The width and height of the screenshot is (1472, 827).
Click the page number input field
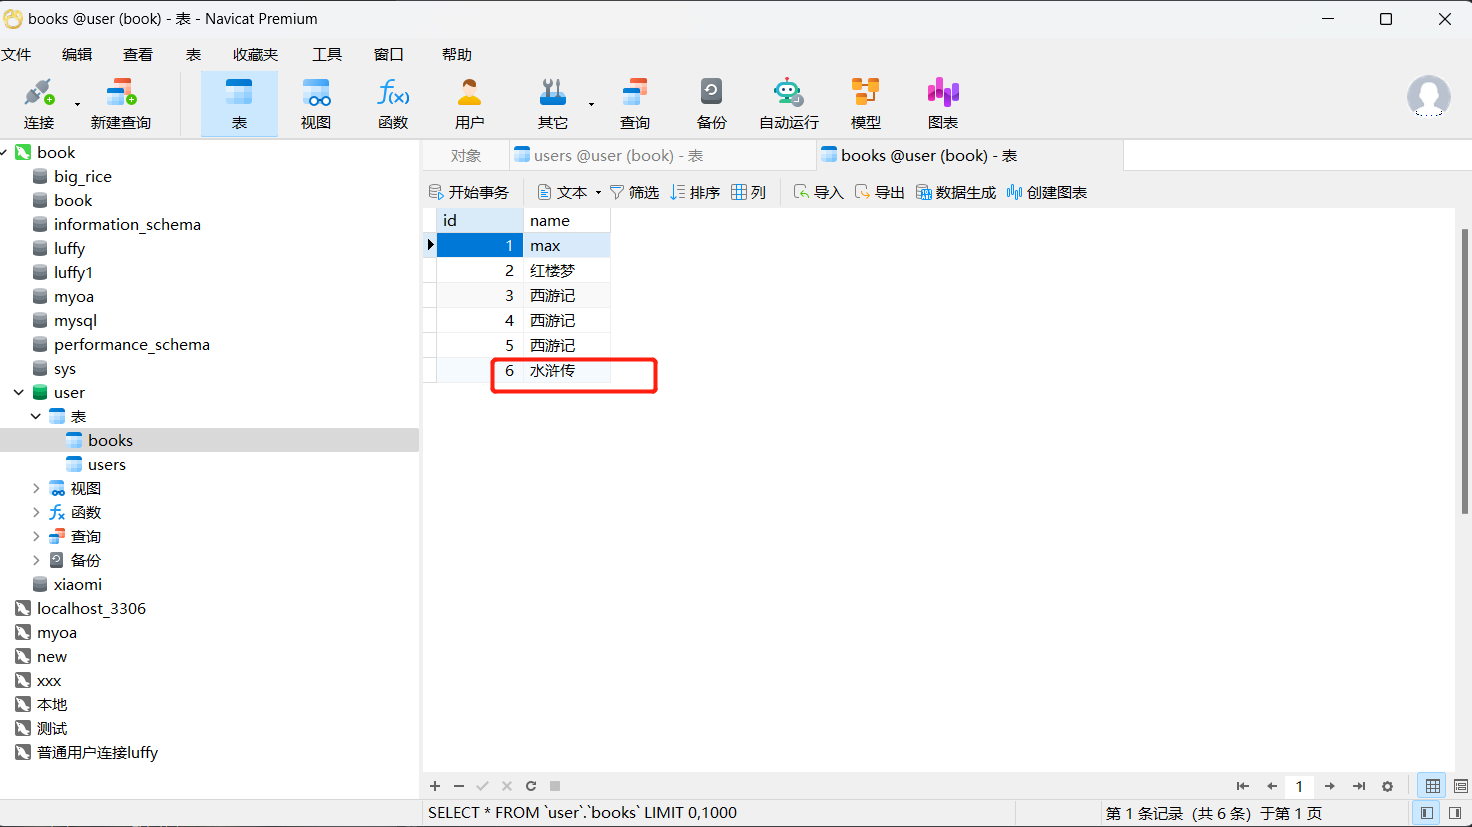[1299, 786]
